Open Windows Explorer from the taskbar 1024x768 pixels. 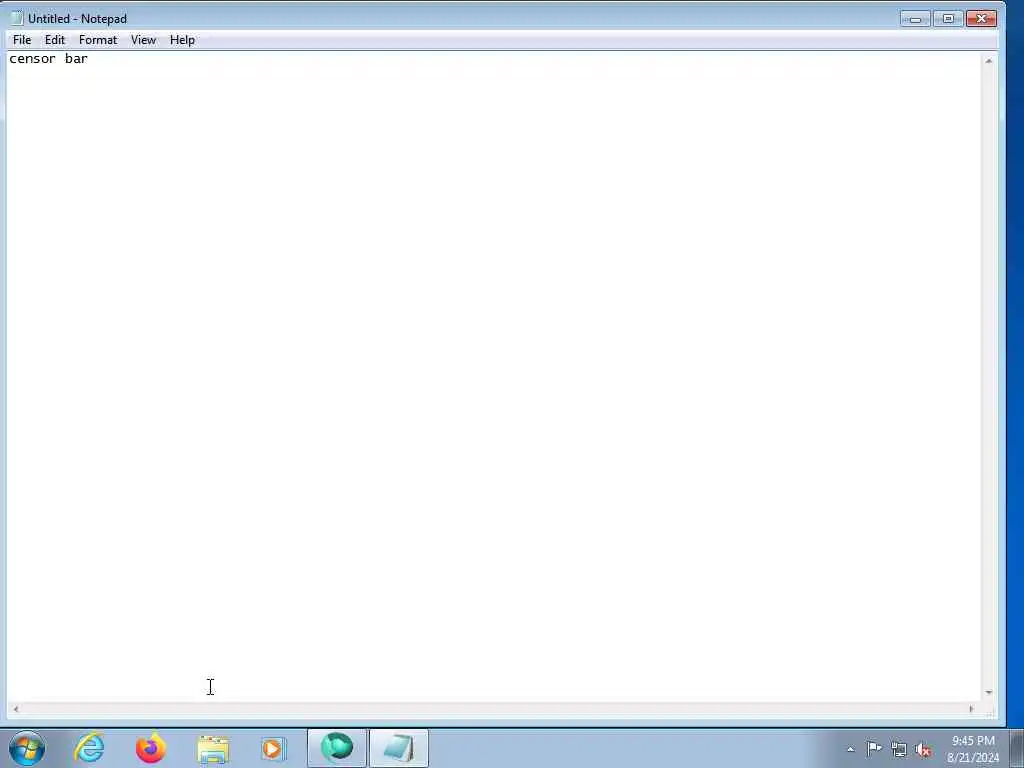pyautogui.click(x=213, y=748)
